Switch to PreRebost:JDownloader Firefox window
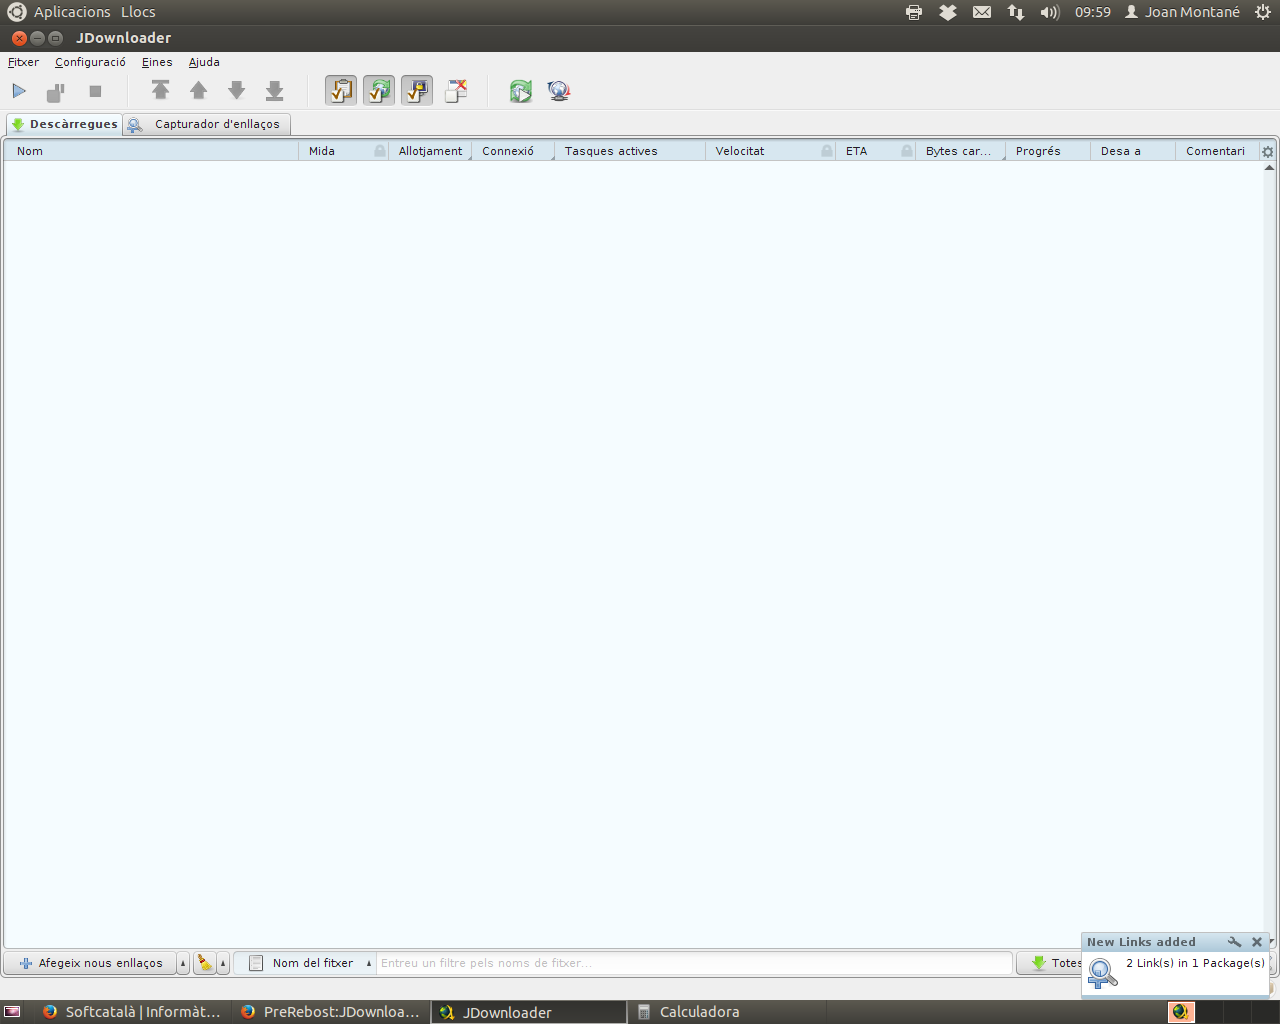This screenshot has width=1280, height=1024. click(331, 1012)
